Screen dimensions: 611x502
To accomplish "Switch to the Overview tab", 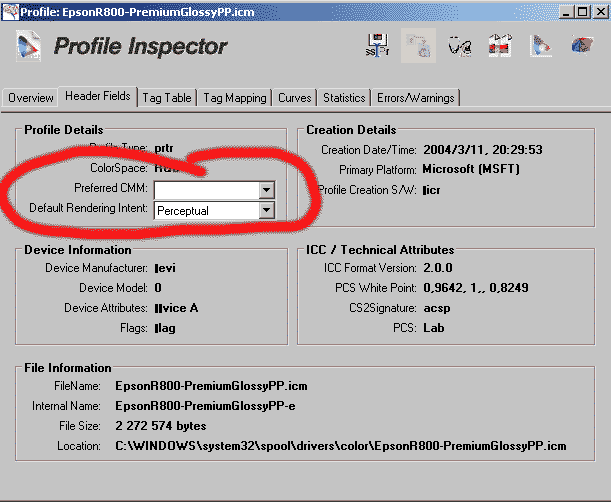I will 30,97.
